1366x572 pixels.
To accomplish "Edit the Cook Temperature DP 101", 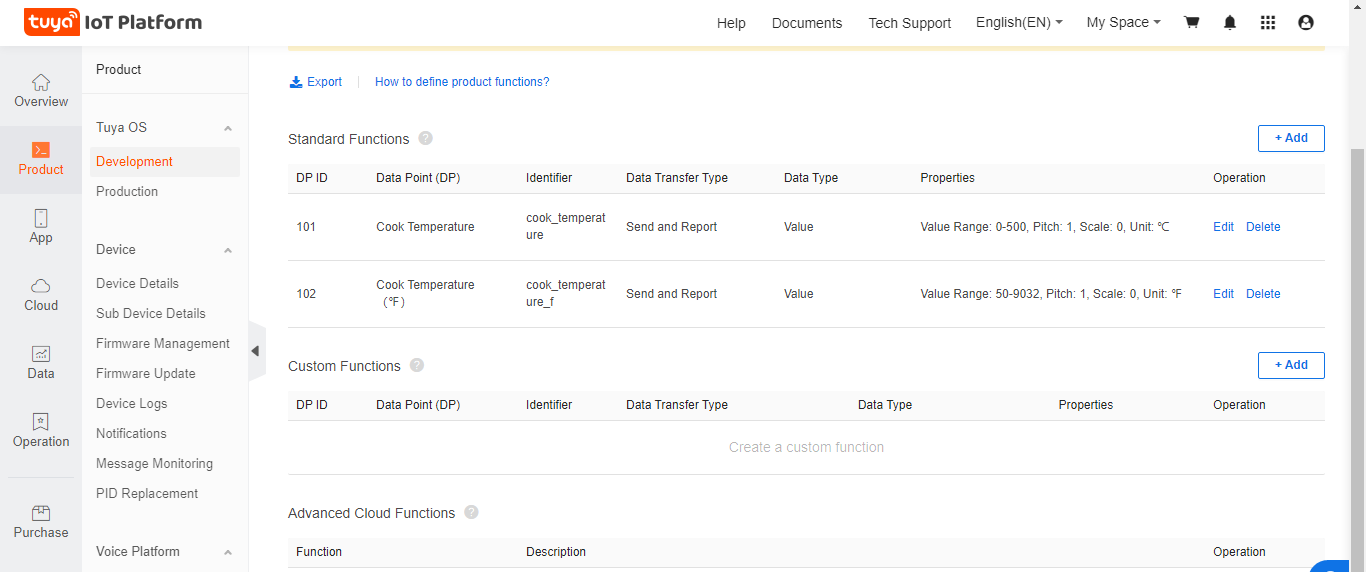I will 1223,227.
